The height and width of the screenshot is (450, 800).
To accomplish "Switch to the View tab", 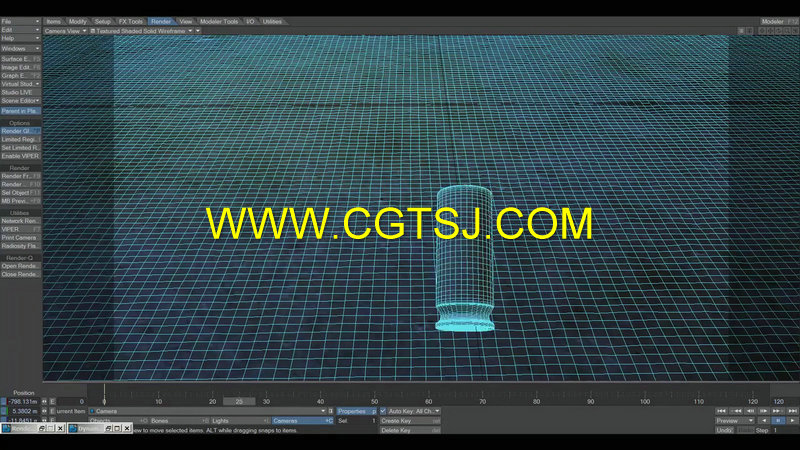I will (186, 21).
